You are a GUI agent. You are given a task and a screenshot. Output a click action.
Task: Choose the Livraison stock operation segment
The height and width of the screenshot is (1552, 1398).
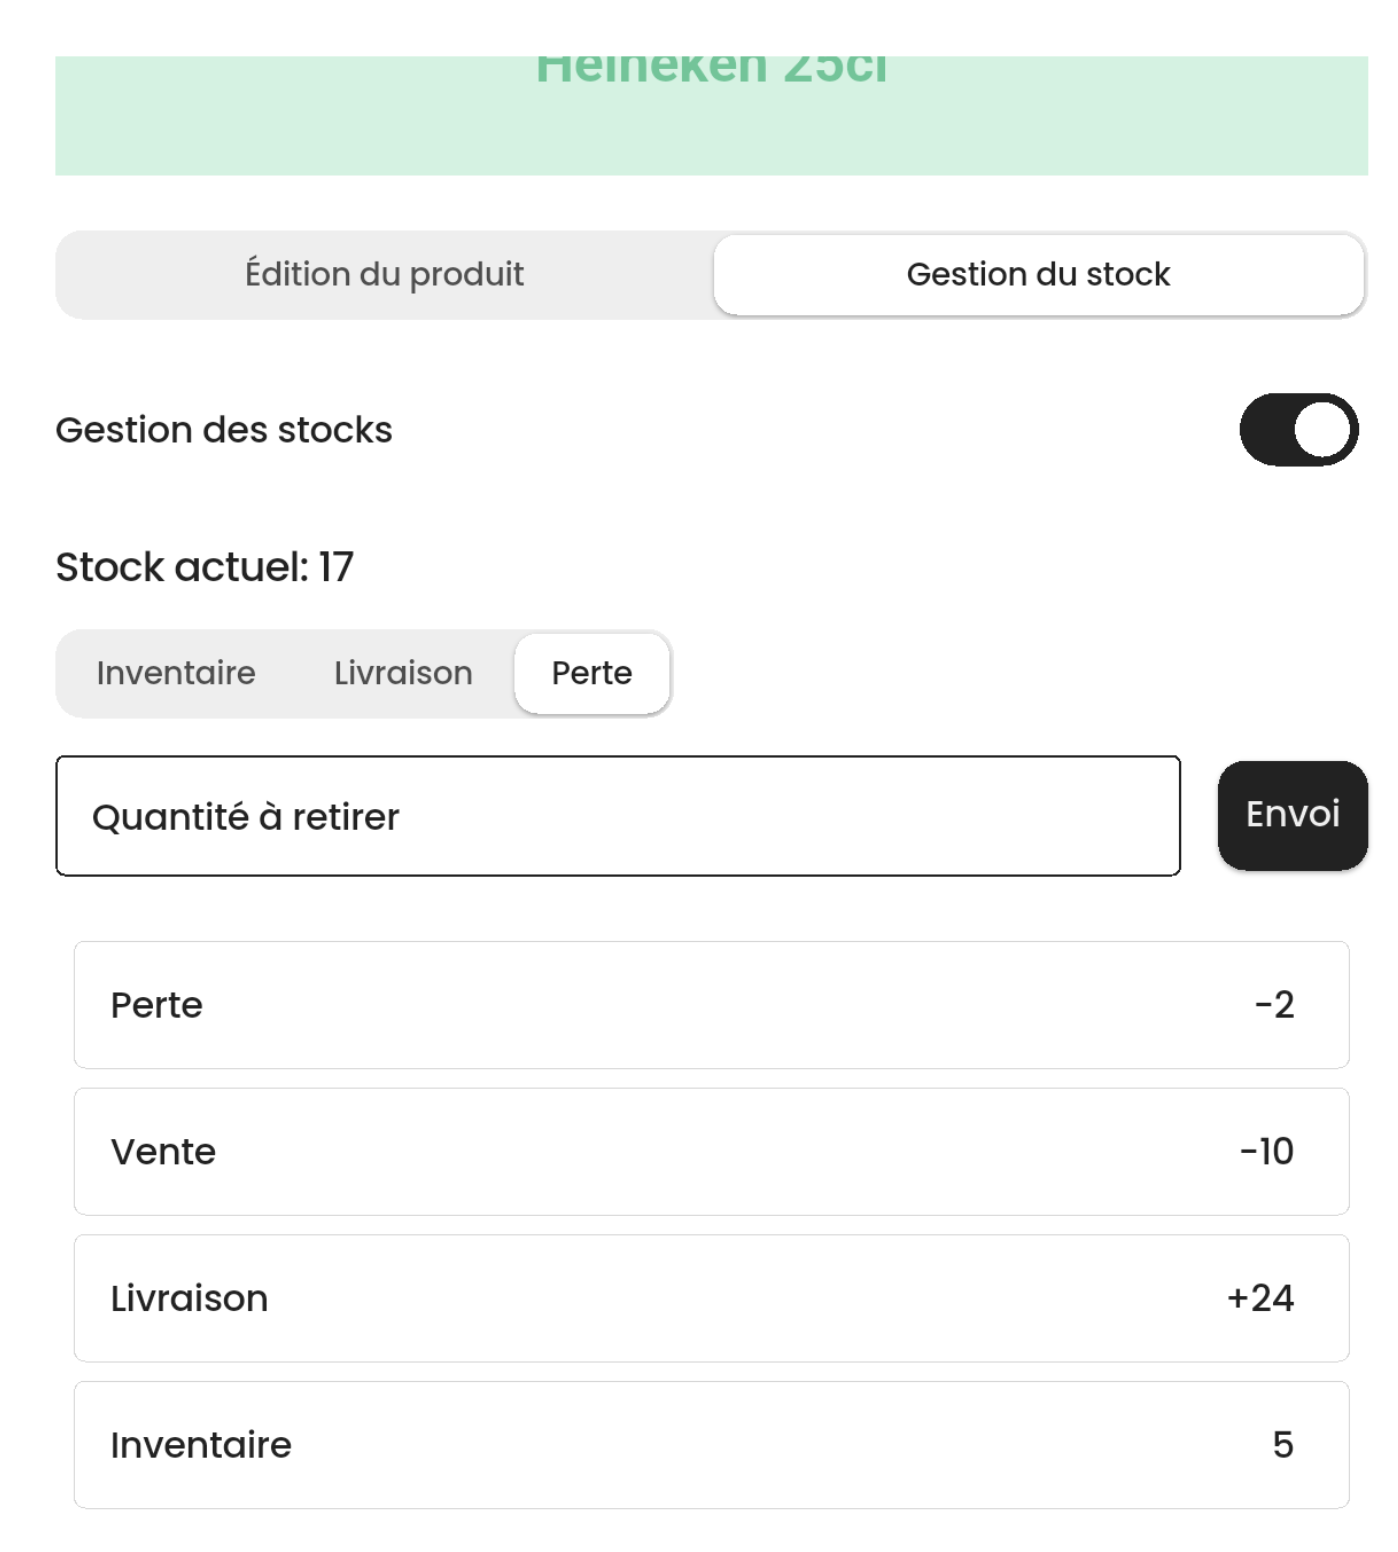click(x=403, y=673)
